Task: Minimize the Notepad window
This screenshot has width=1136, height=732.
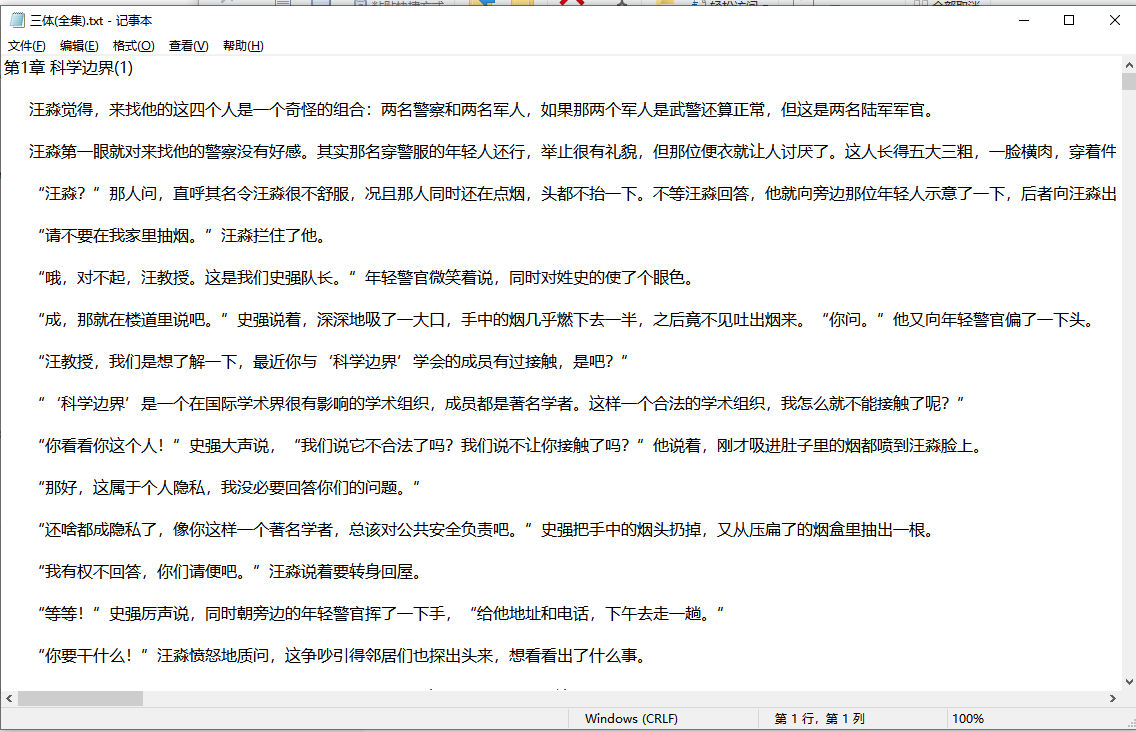Action: click(x=1024, y=20)
